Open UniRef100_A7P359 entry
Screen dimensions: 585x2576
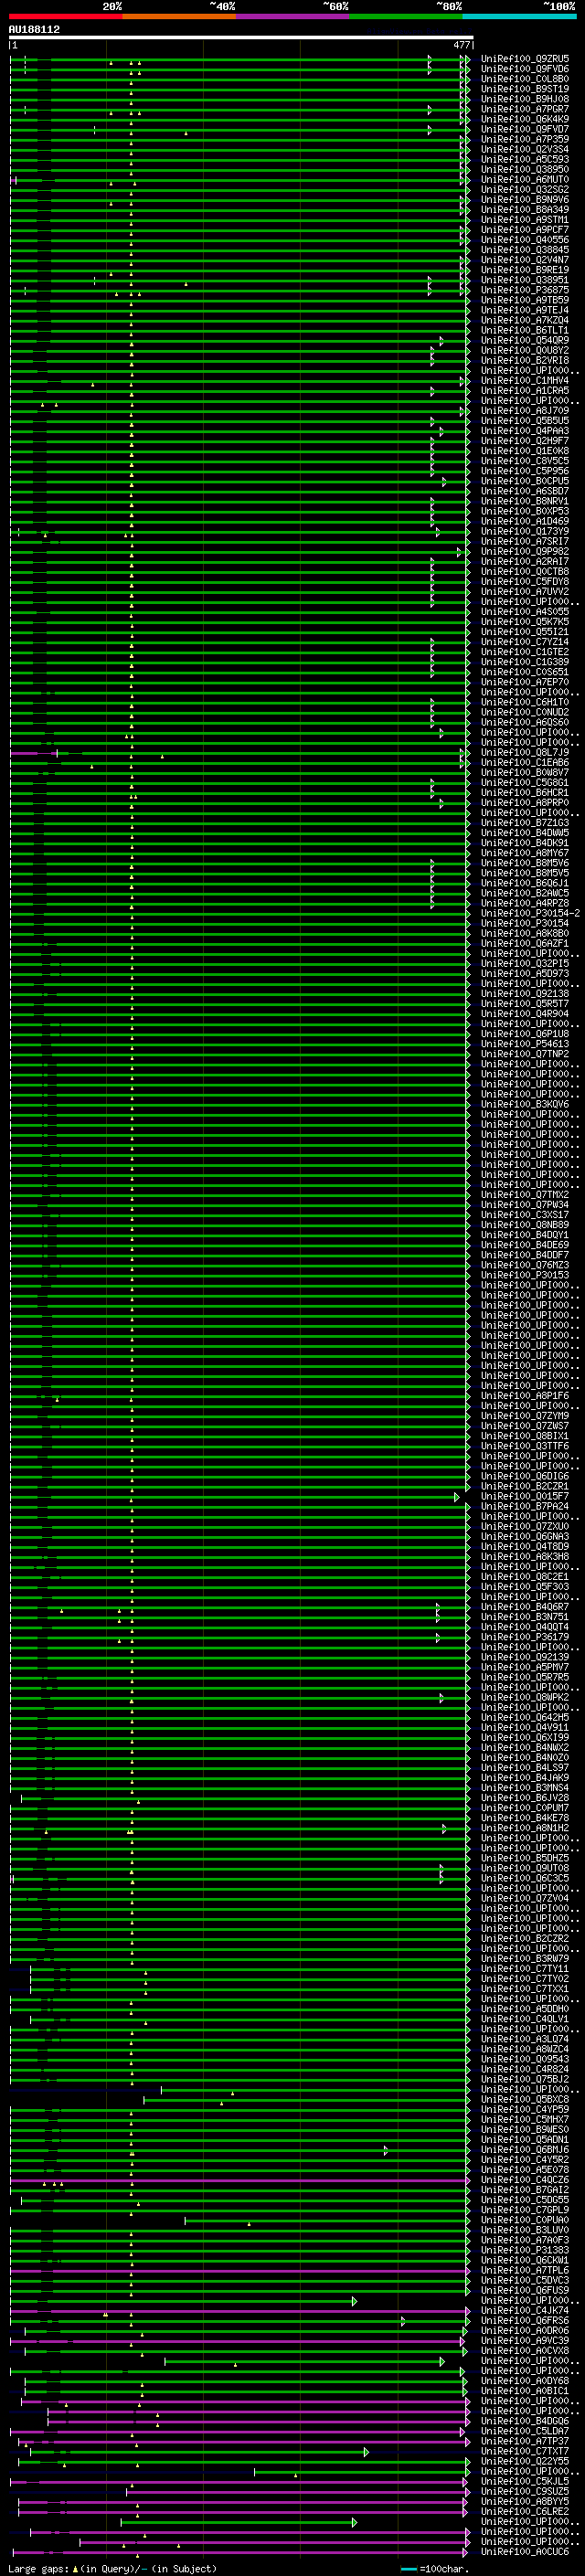click(x=525, y=139)
